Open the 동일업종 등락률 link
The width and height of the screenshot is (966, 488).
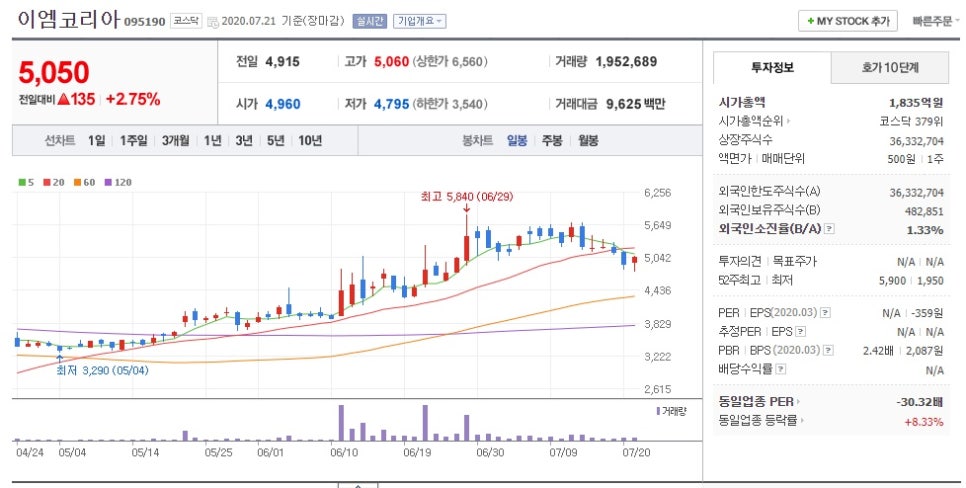[x=761, y=421]
